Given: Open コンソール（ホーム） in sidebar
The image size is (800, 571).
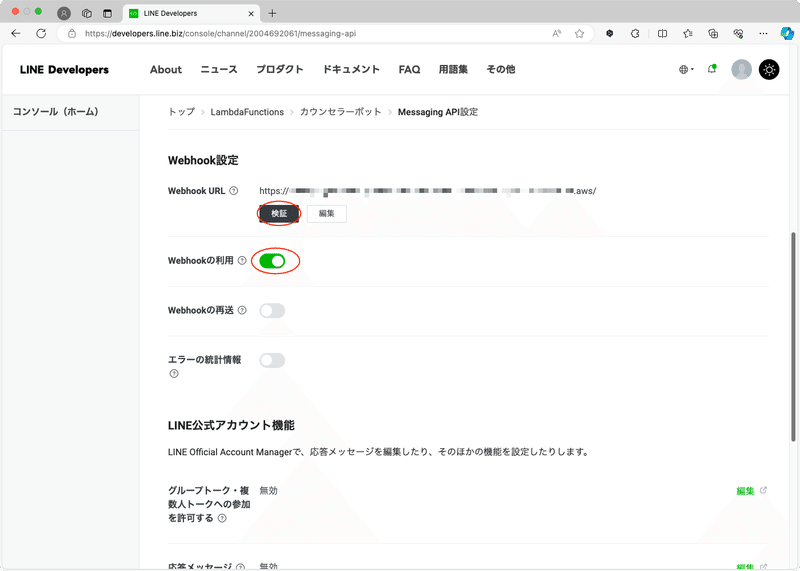Looking at the screenshot, I should (x=56, y=111).
